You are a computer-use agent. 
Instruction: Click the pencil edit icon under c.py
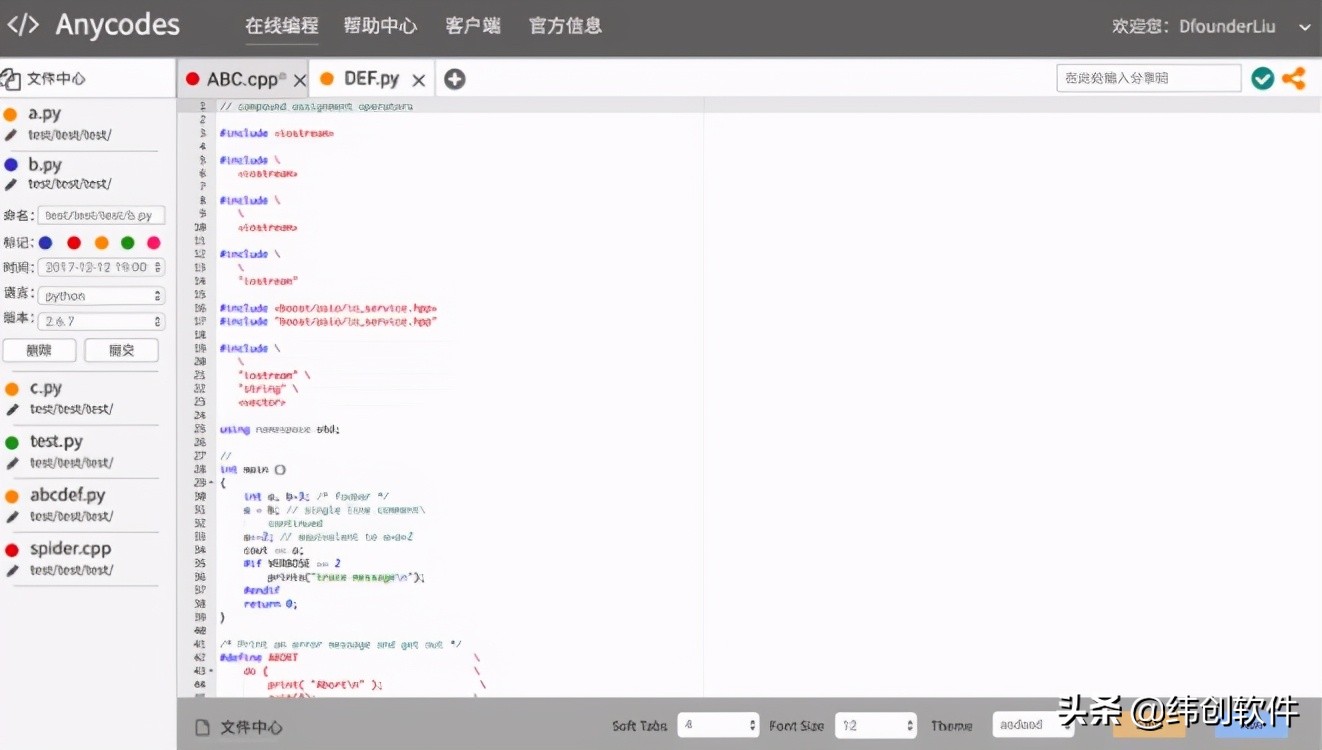tap(12, 409)
